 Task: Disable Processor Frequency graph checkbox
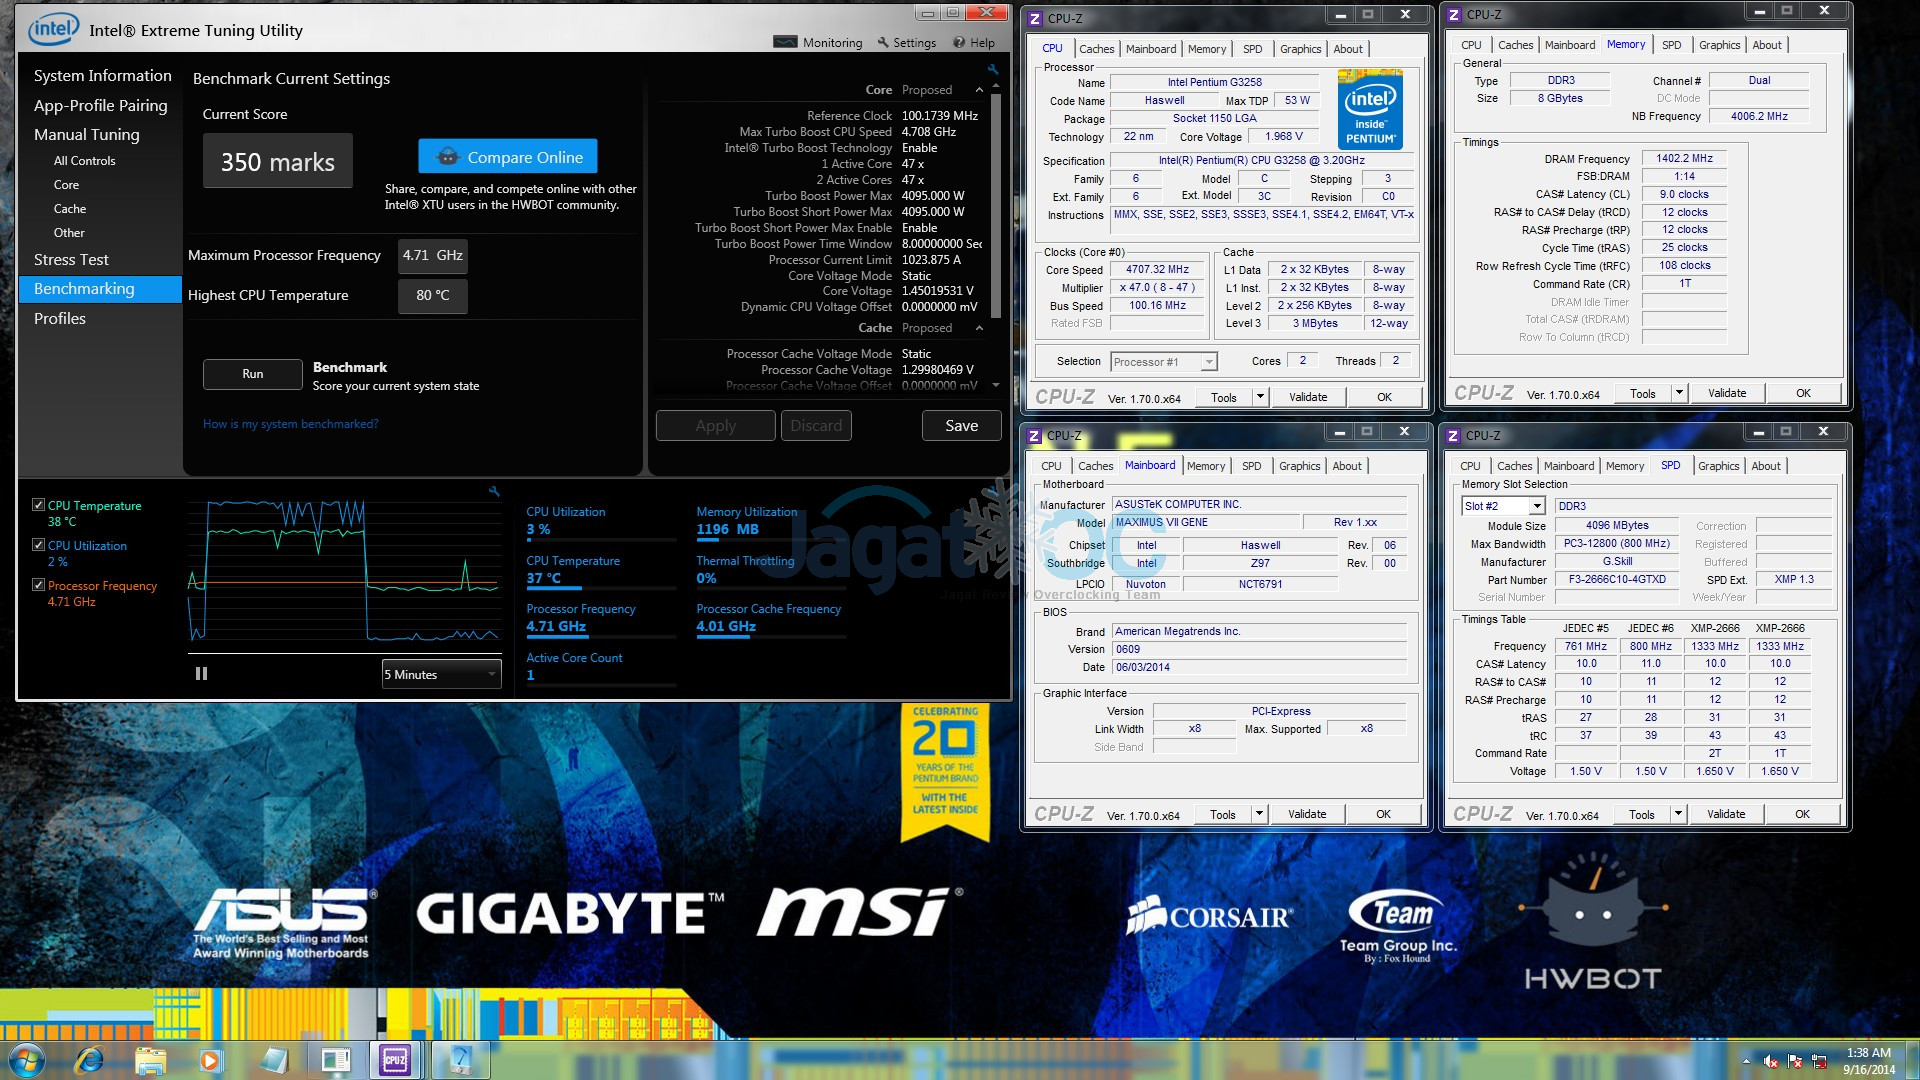click(38, 585)
